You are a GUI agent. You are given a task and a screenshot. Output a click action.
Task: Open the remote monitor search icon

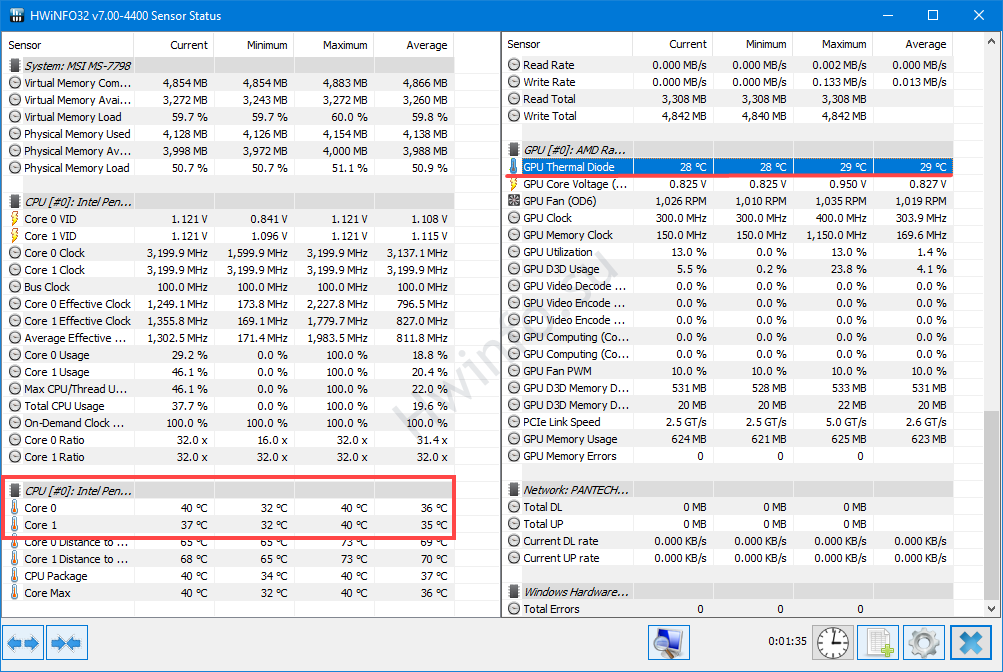(668, 643)
